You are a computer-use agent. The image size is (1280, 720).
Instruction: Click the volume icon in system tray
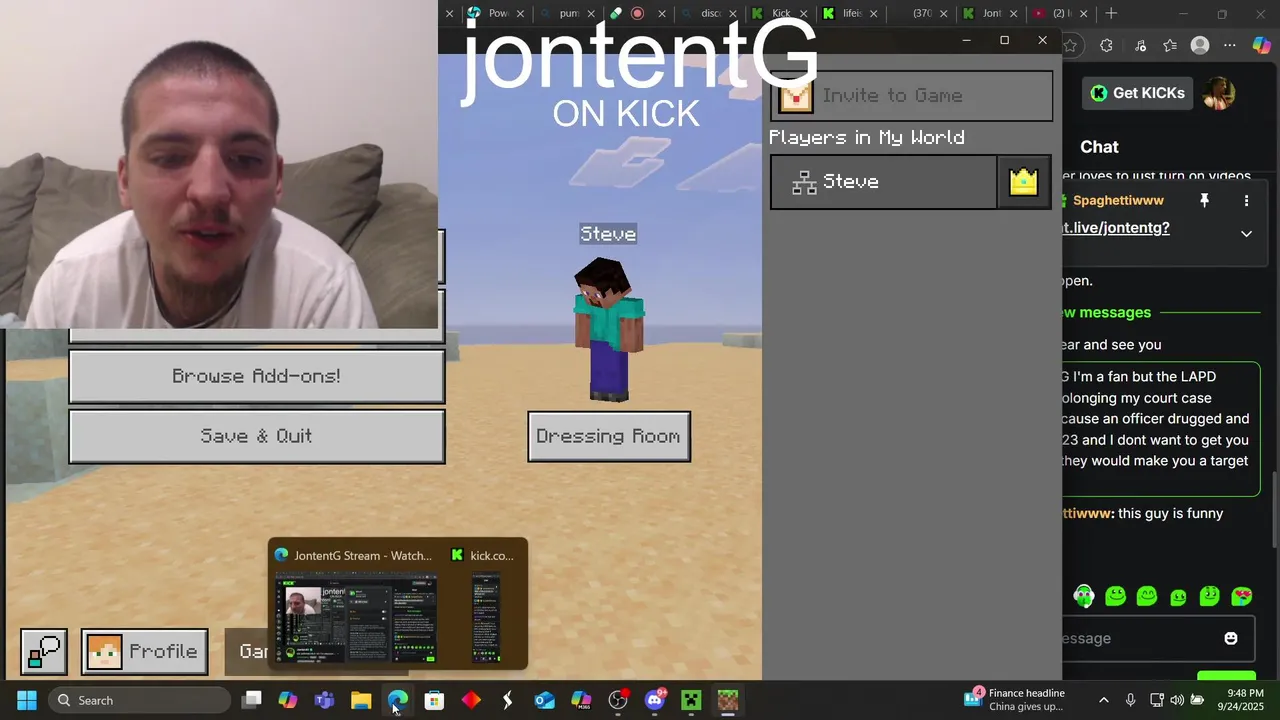tap(1177, 700)
